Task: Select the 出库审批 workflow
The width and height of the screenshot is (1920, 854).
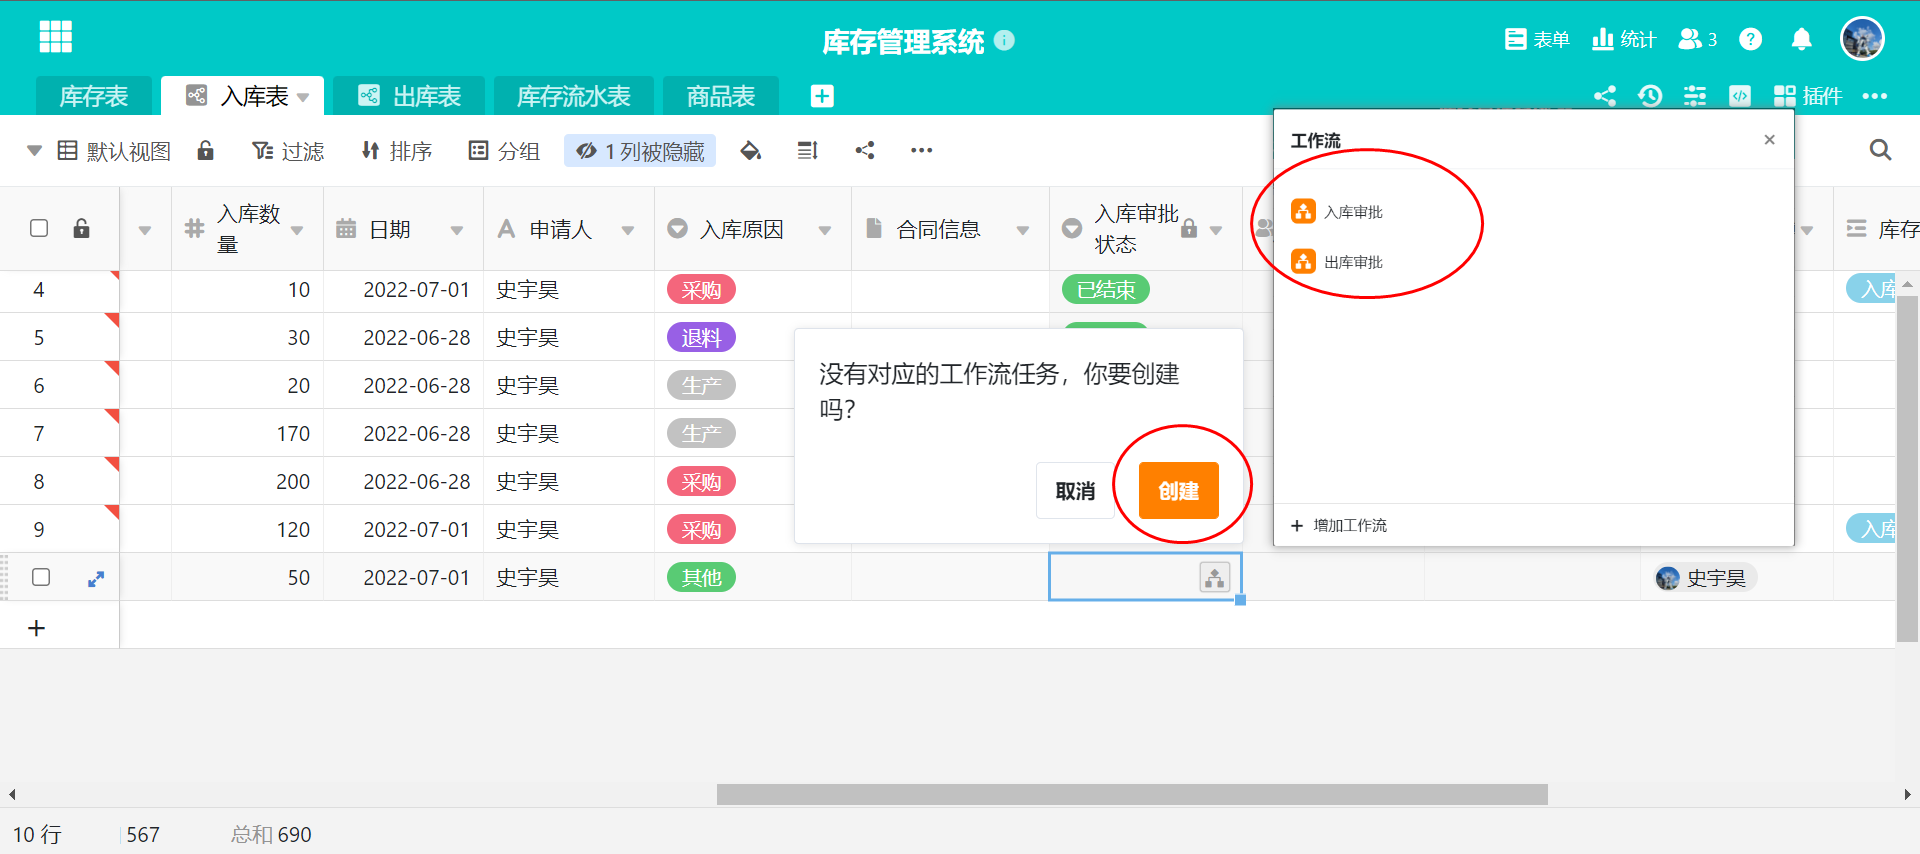Action: [x=1337, y=261]
